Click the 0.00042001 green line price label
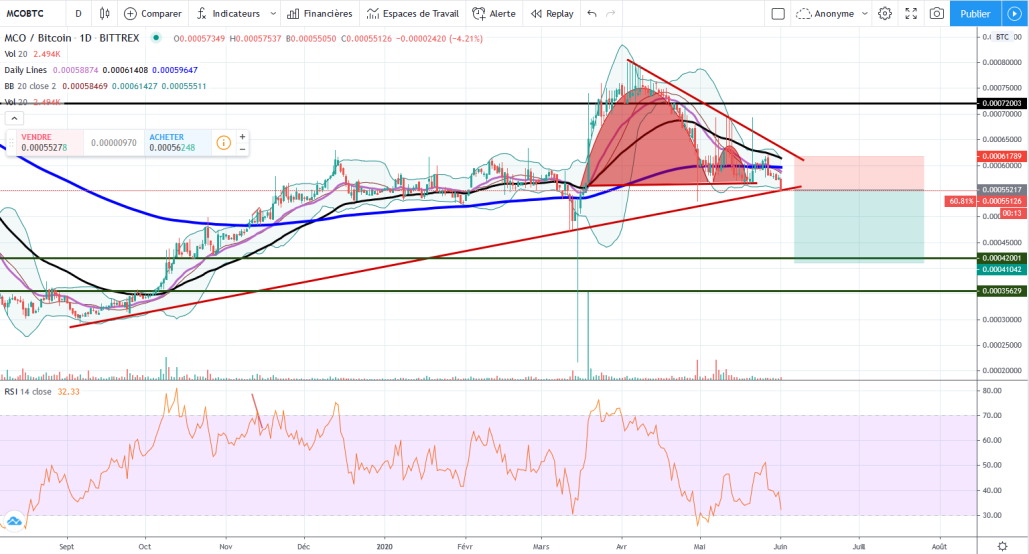 click(x=1002, y=258)
